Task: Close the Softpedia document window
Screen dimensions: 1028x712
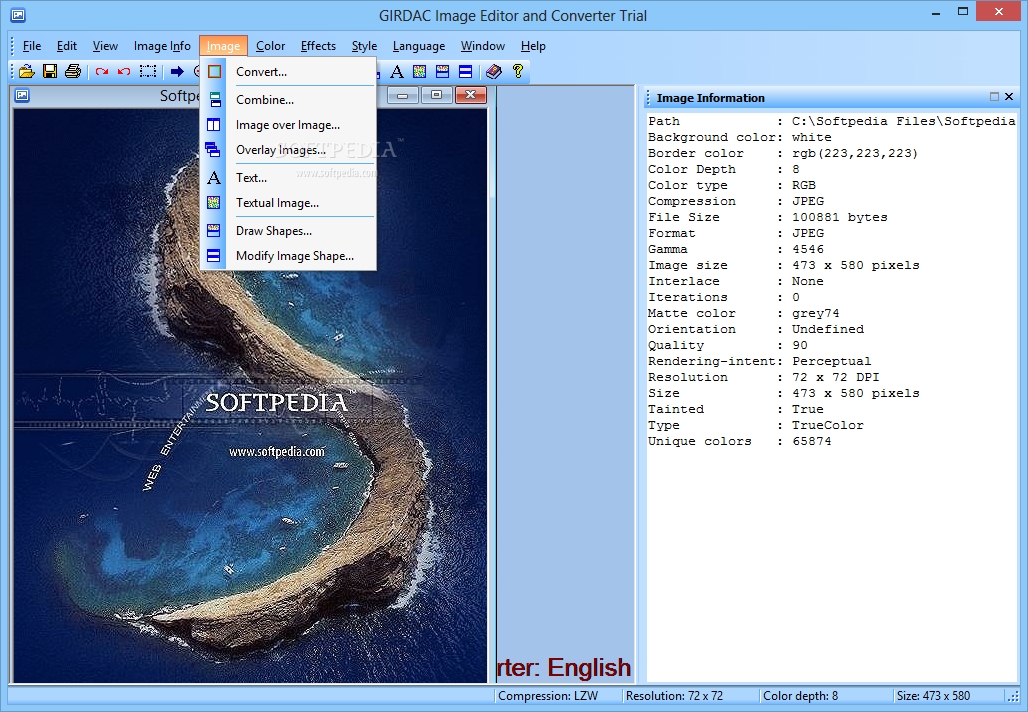Action: click(x=470, y=96)
